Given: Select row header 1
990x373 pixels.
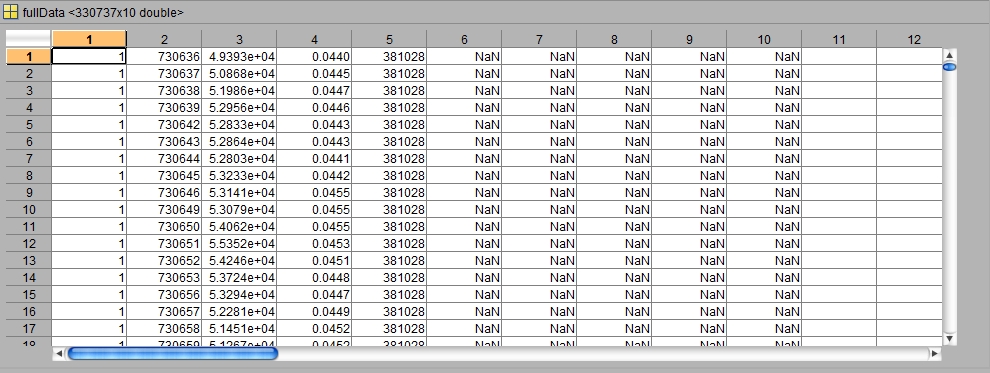Looking at the screenshot, I should 29,57.
